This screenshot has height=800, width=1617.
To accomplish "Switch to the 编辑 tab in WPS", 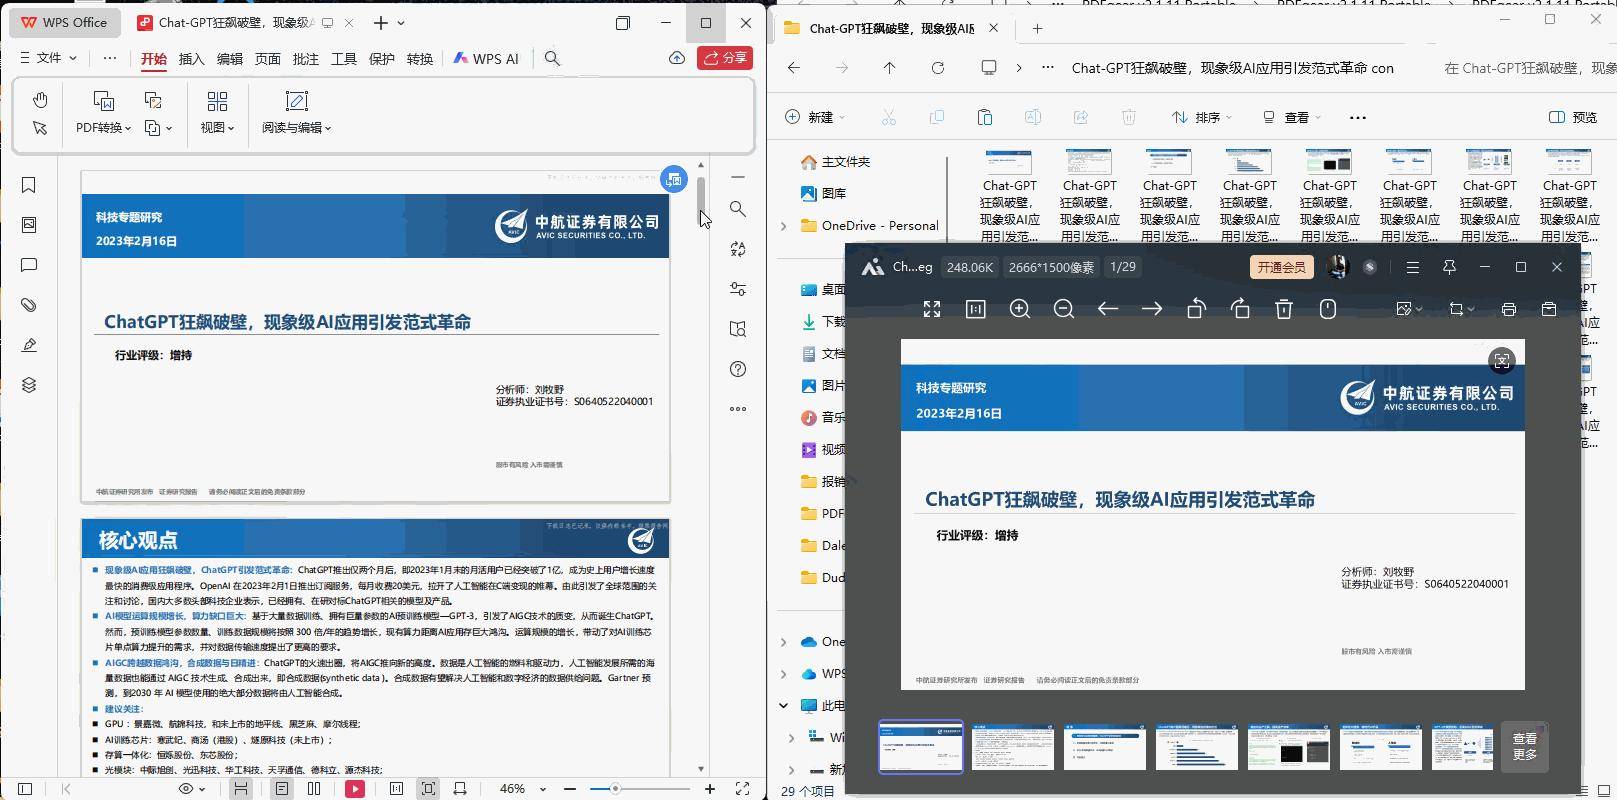I will (230, 59).
